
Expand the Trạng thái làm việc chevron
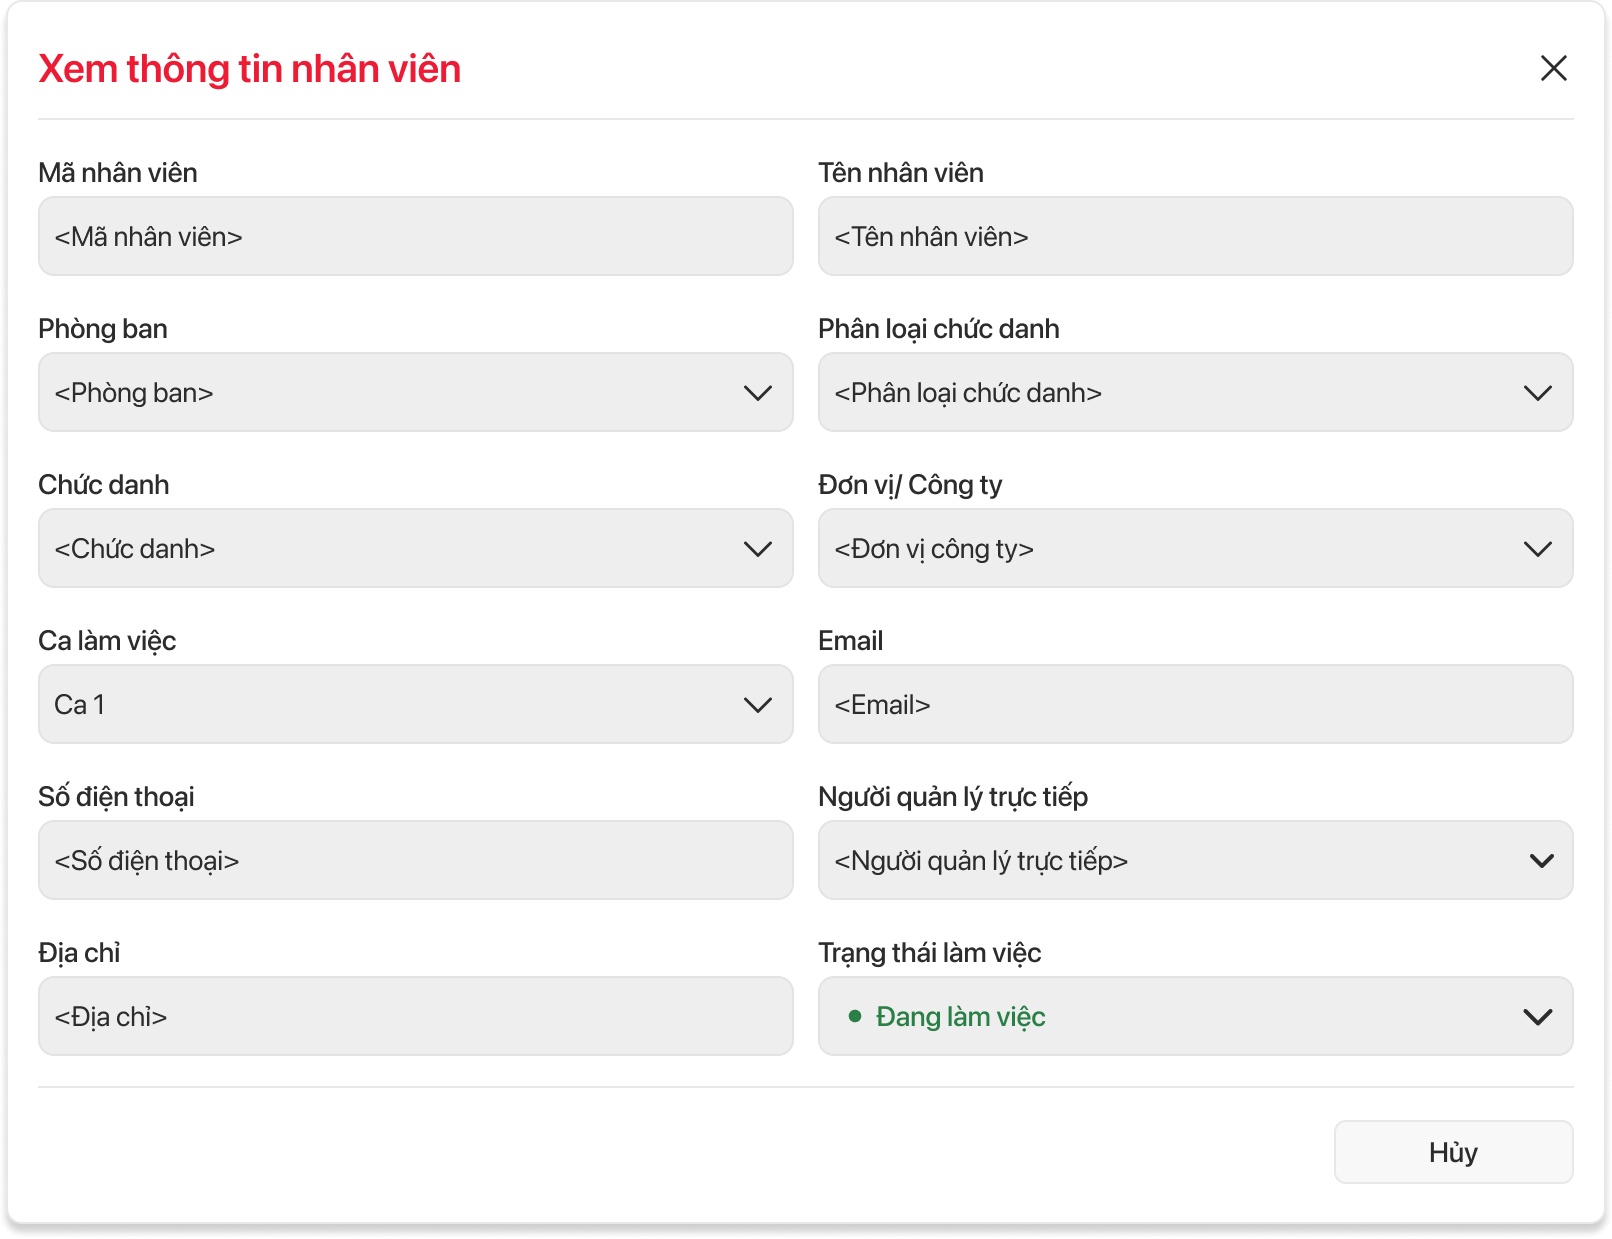pos(1537,1017)
